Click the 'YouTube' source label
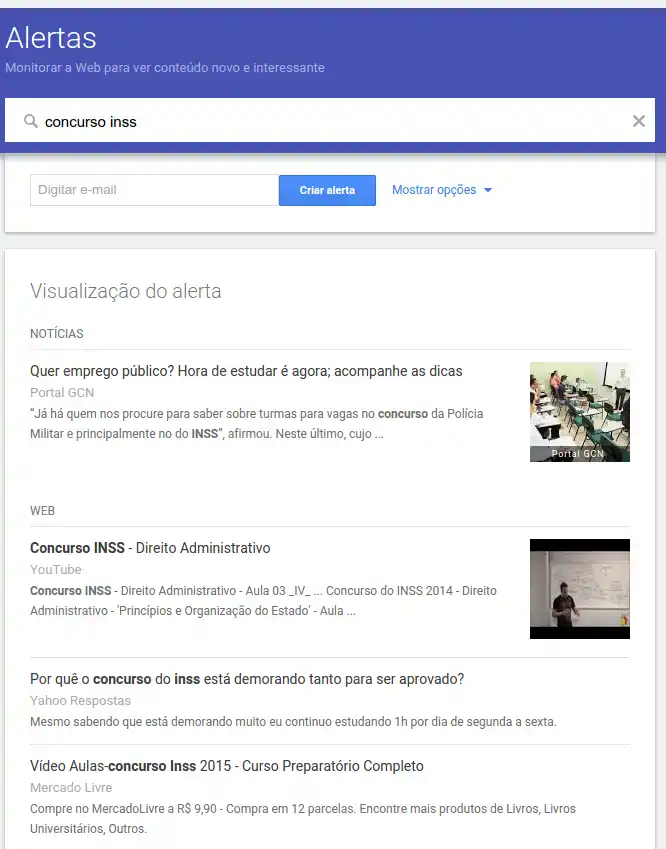Viewport: 666px width, 849px height. pos(56,570)
